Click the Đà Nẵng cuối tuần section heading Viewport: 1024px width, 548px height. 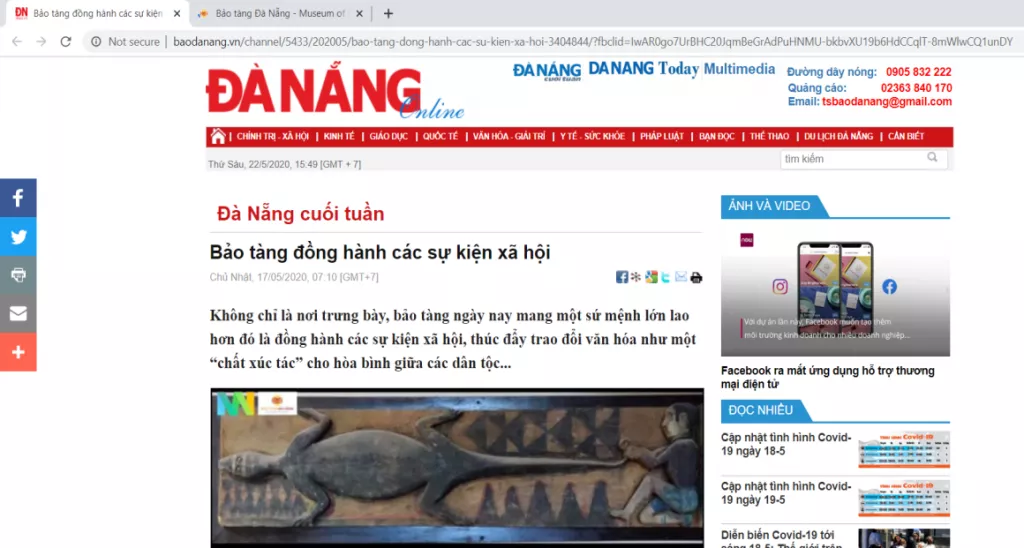coord(300,214)
